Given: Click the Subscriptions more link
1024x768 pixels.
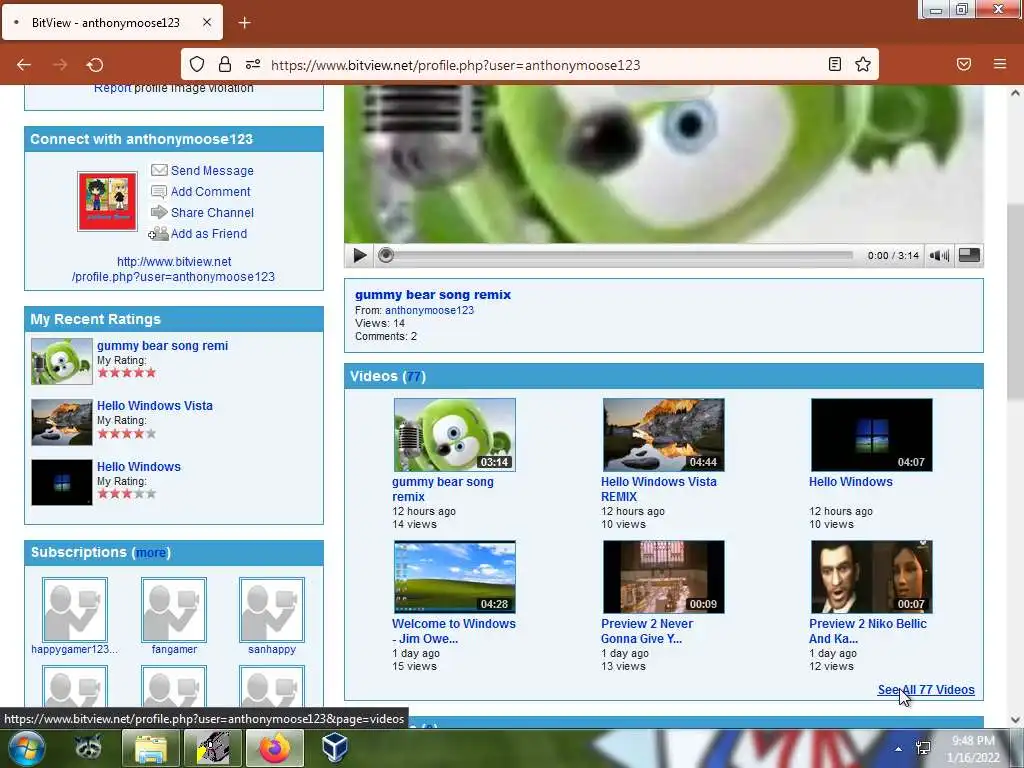Looking at the screenshot, I should (x=151, y=552).
